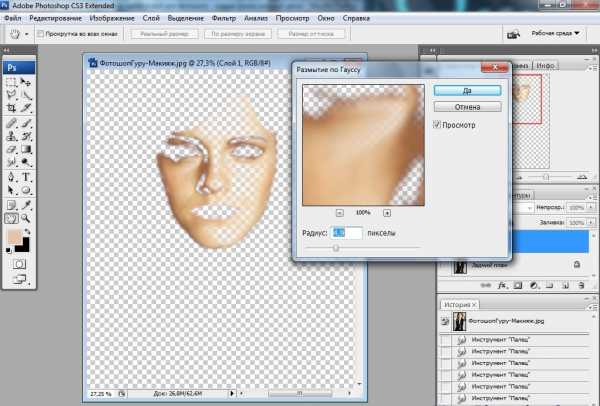Select the Path Selection arrow tool
This screenshot has width=600, height=406.
point(11,190)
